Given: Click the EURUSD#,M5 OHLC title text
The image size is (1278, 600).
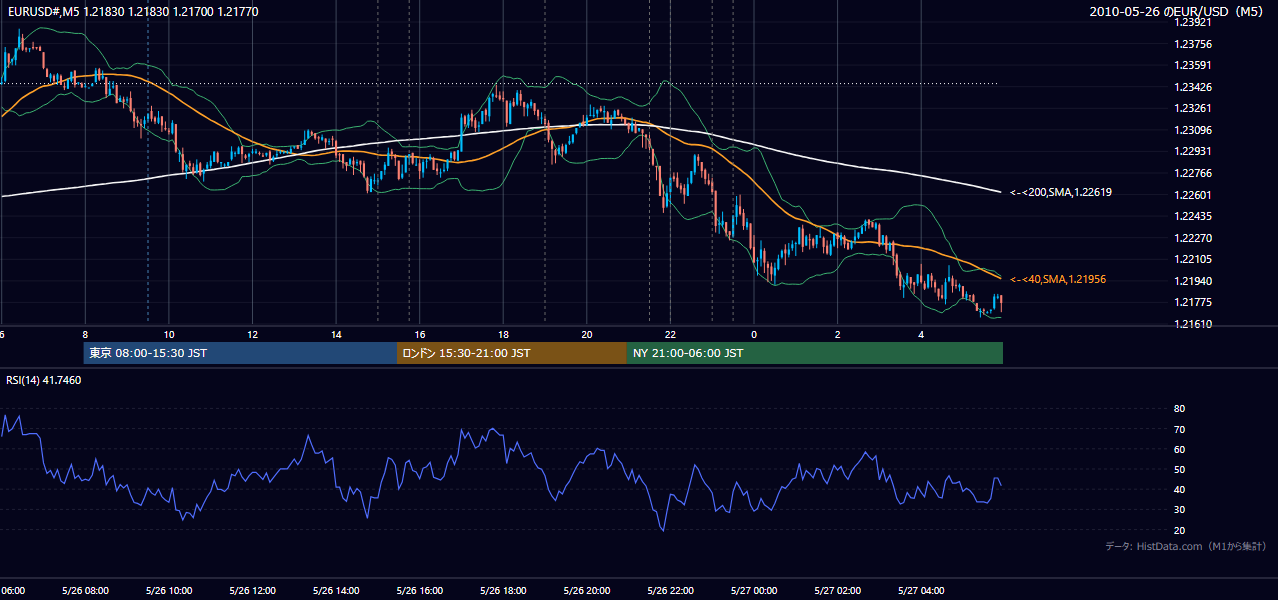Looking at the screenshot, I should tap(132, 10).
